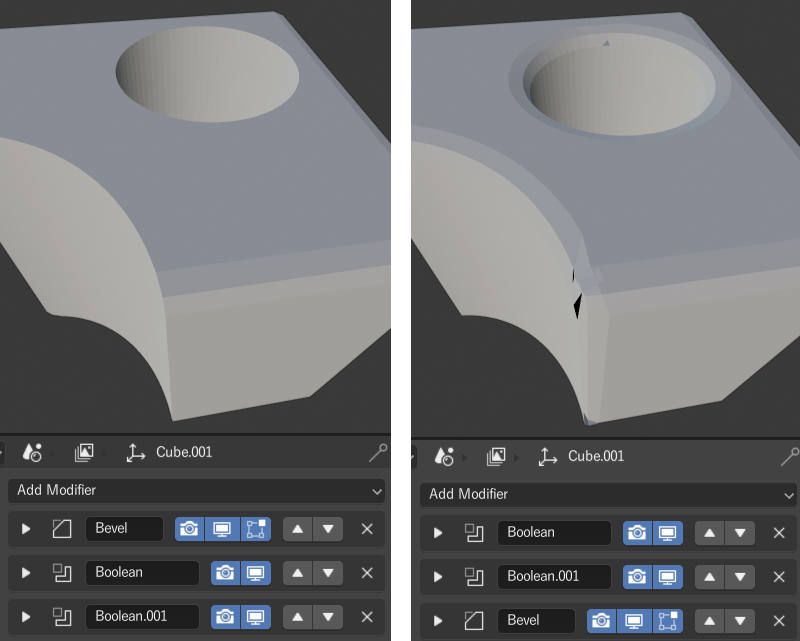800x641 pixels.
Task: Move Boolean.001 modifier down in left panel
Action: point(328,617)
